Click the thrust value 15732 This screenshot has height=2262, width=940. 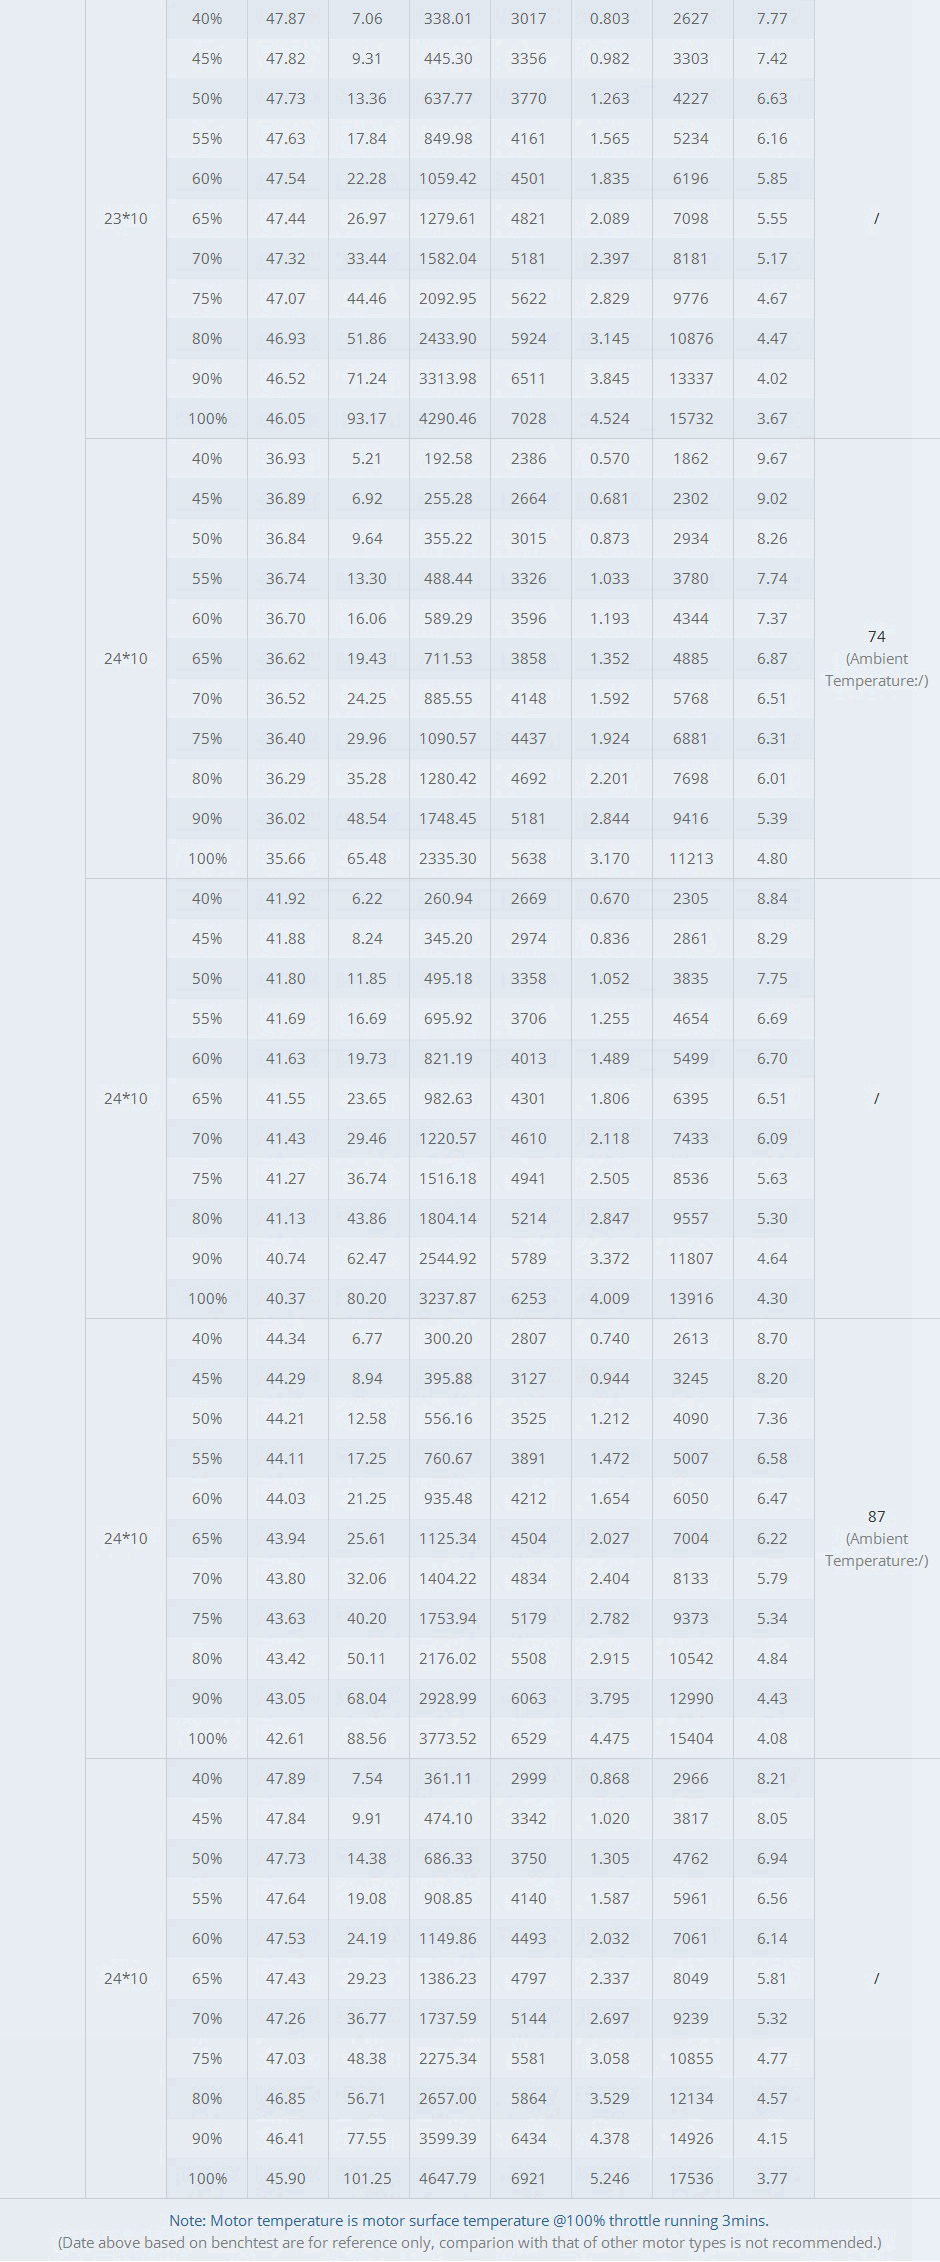691,418
